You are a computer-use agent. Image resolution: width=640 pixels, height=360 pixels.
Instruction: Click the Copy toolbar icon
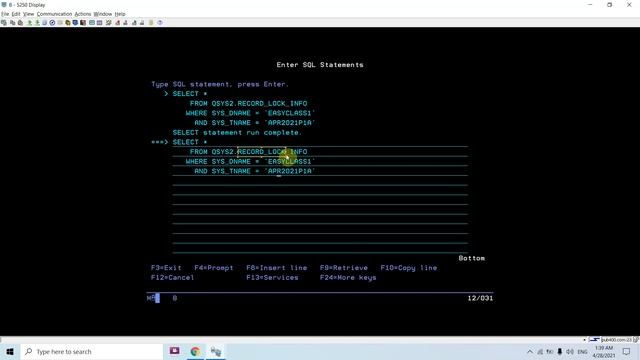[13, 23]
